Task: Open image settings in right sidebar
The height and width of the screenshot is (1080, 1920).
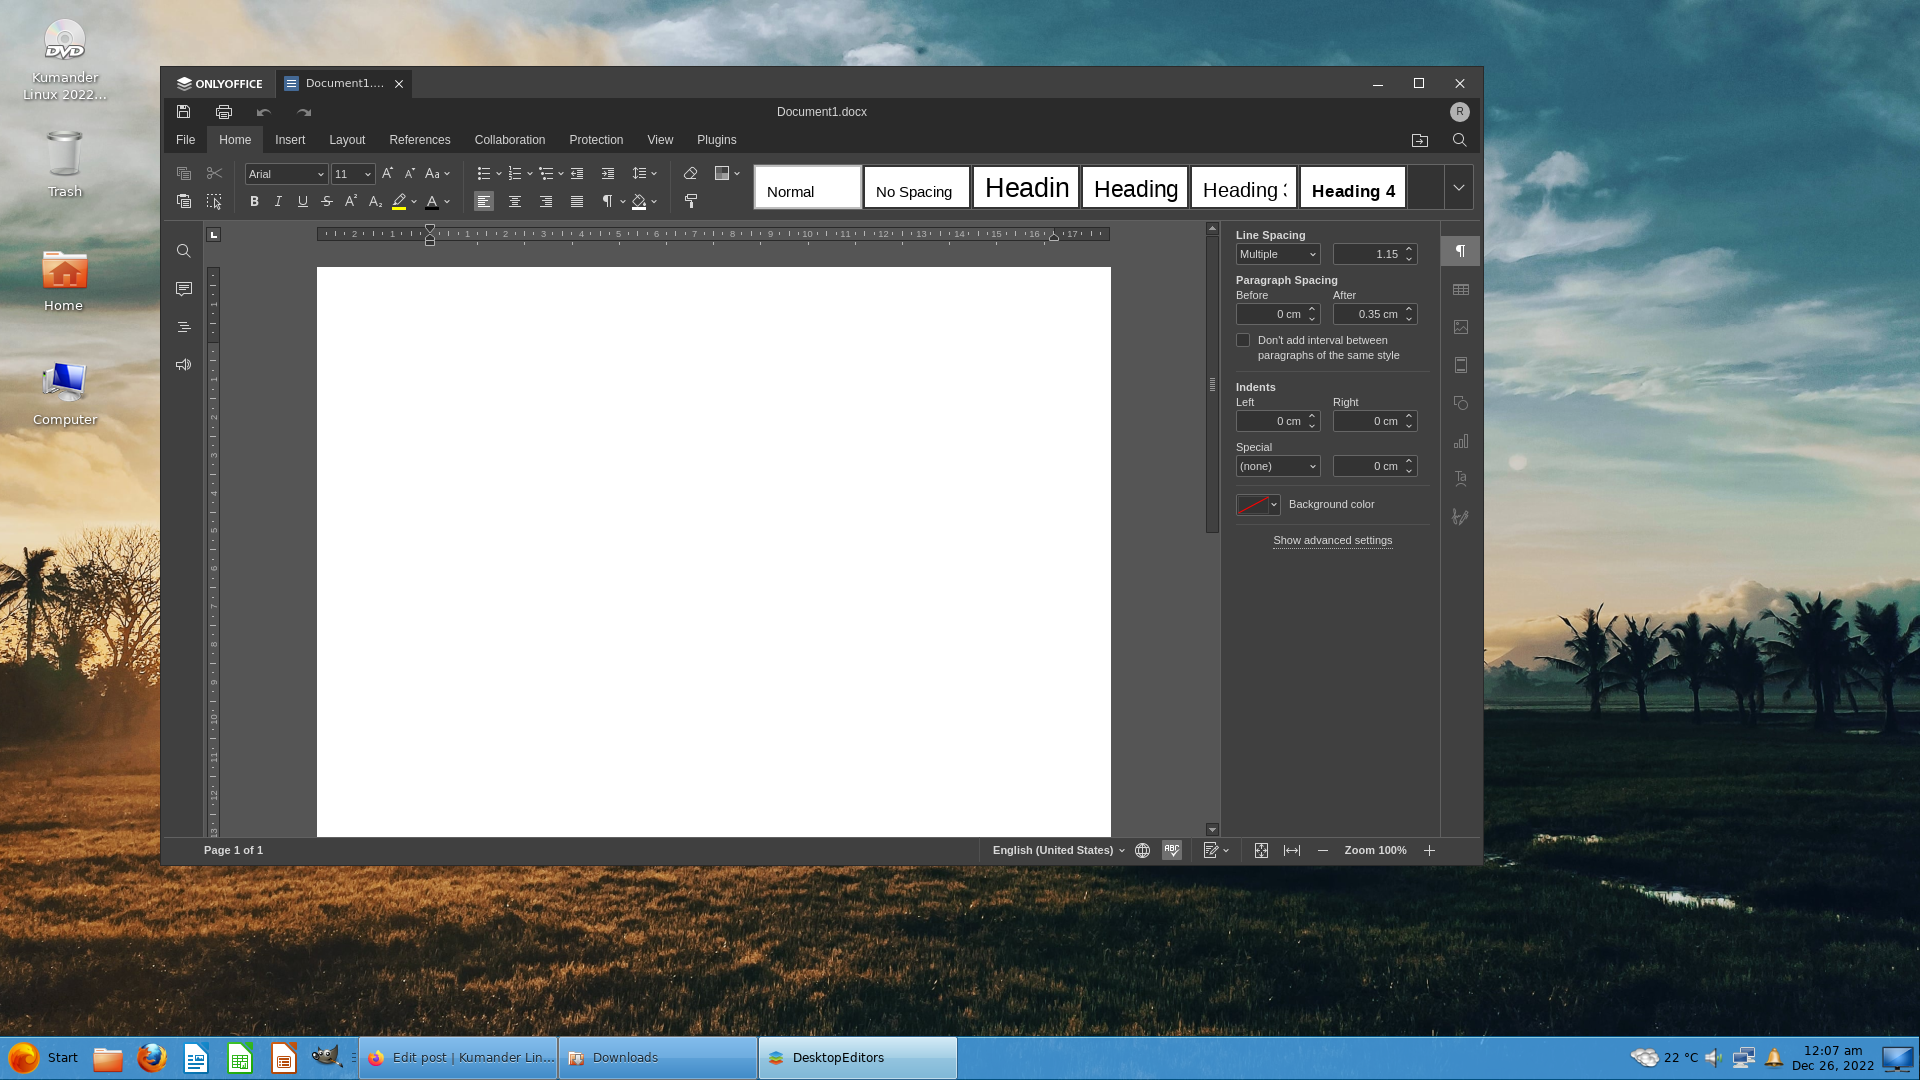Action: [1461, 327]
